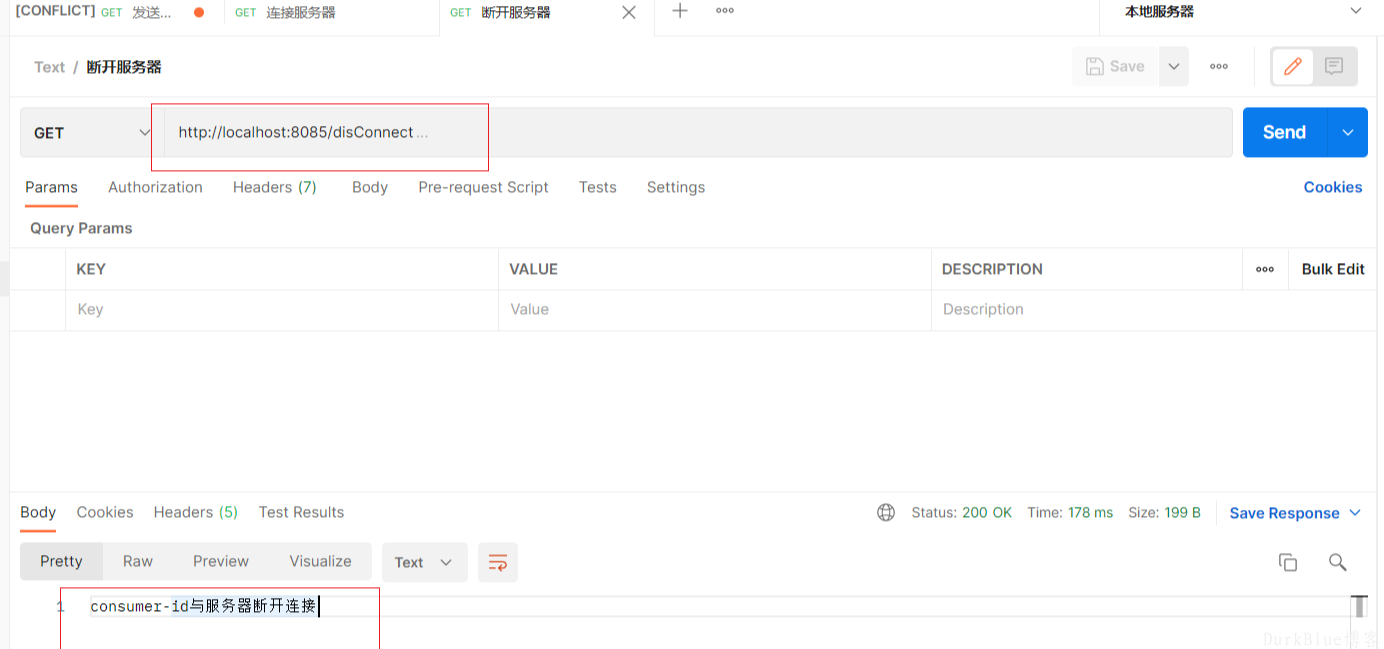Click the Value input cell
1384x649 pixels.
click(x=715, y=310)
